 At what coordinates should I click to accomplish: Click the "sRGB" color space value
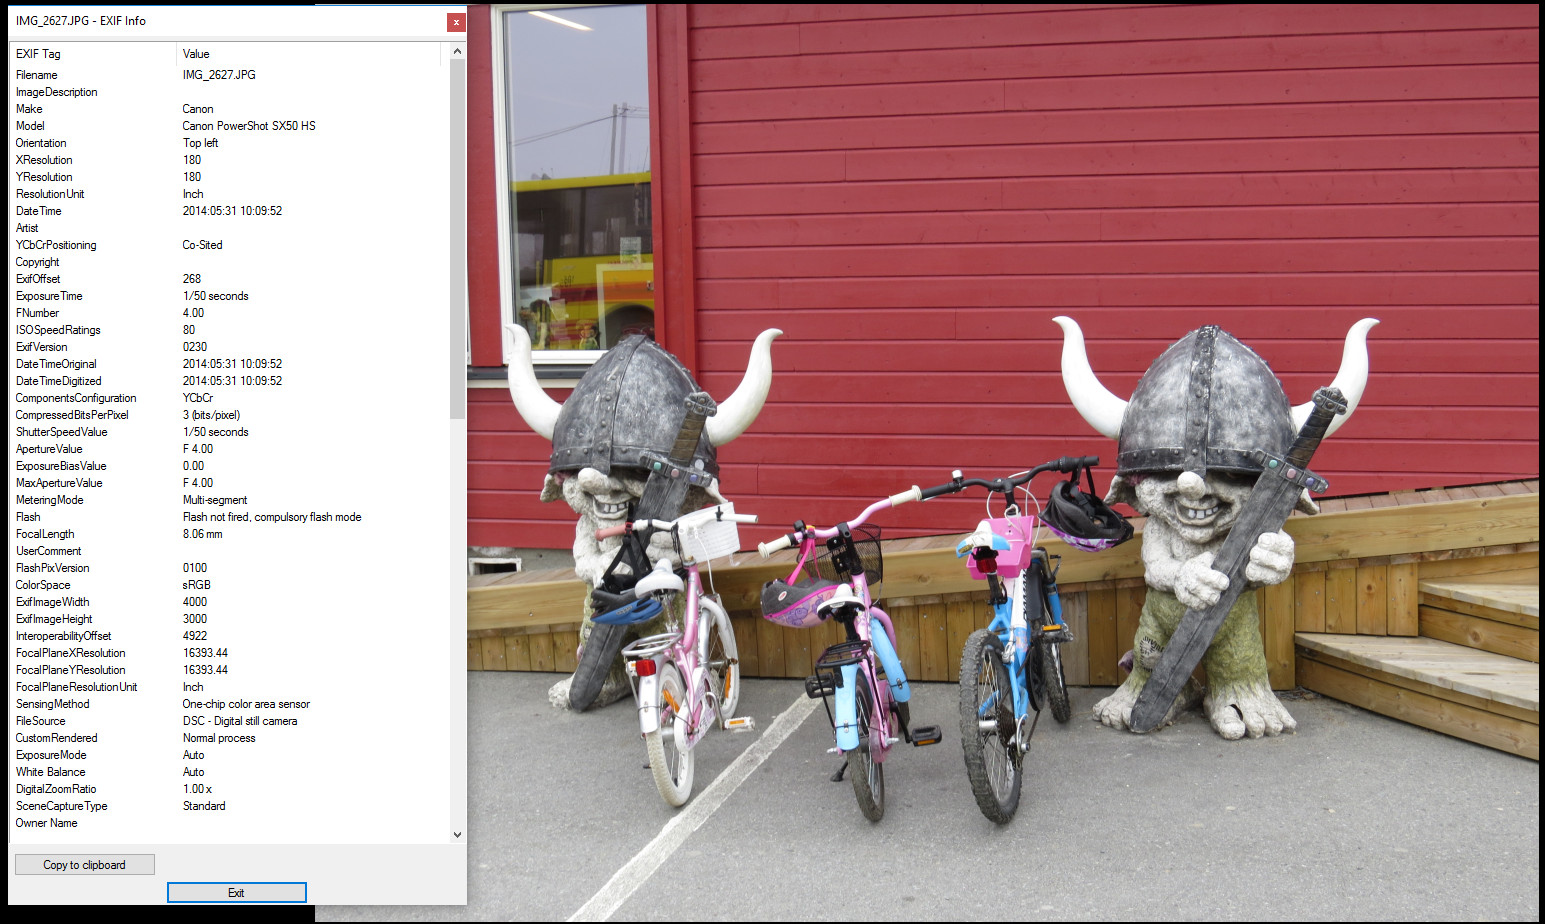[197, 585]
